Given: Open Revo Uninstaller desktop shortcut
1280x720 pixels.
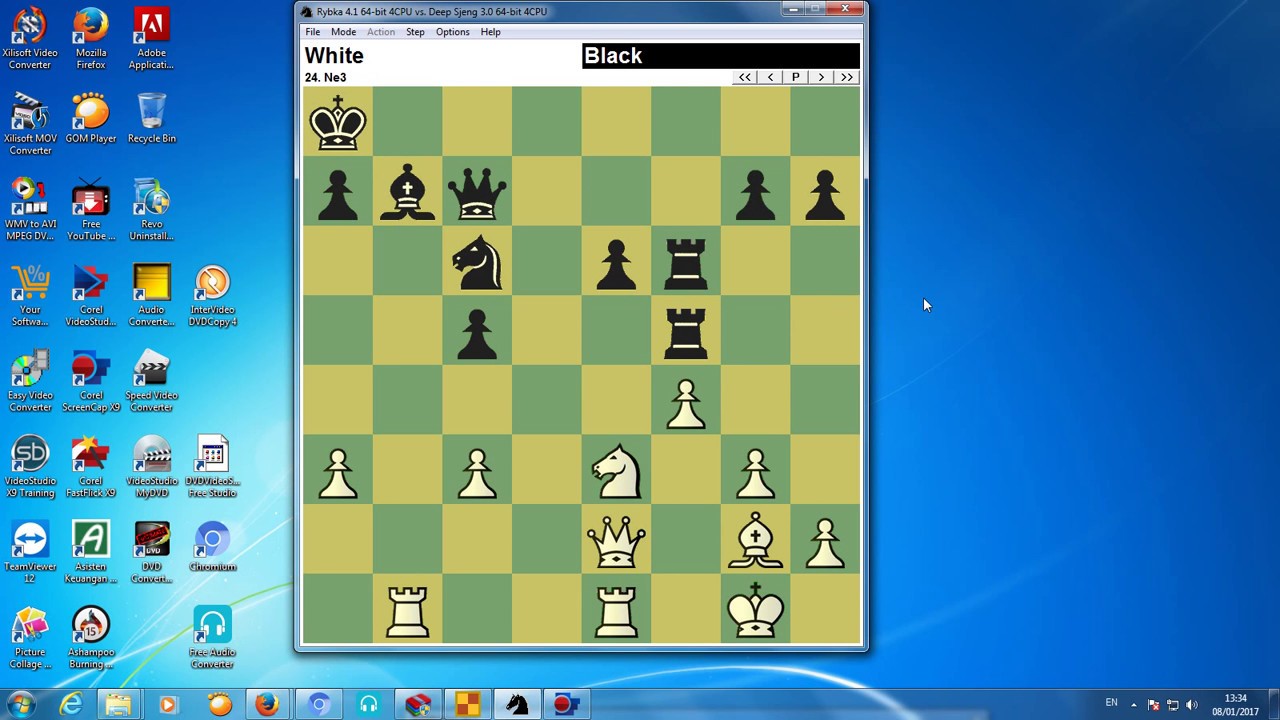Looking at the screenshot, I should pos(152,210).
